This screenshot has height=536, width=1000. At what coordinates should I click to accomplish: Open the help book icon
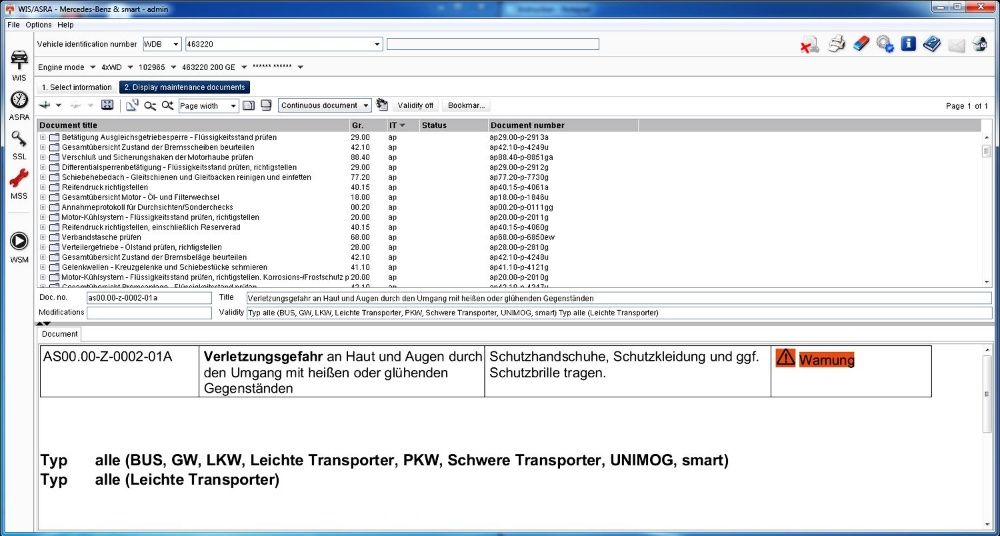pos(932,44)
